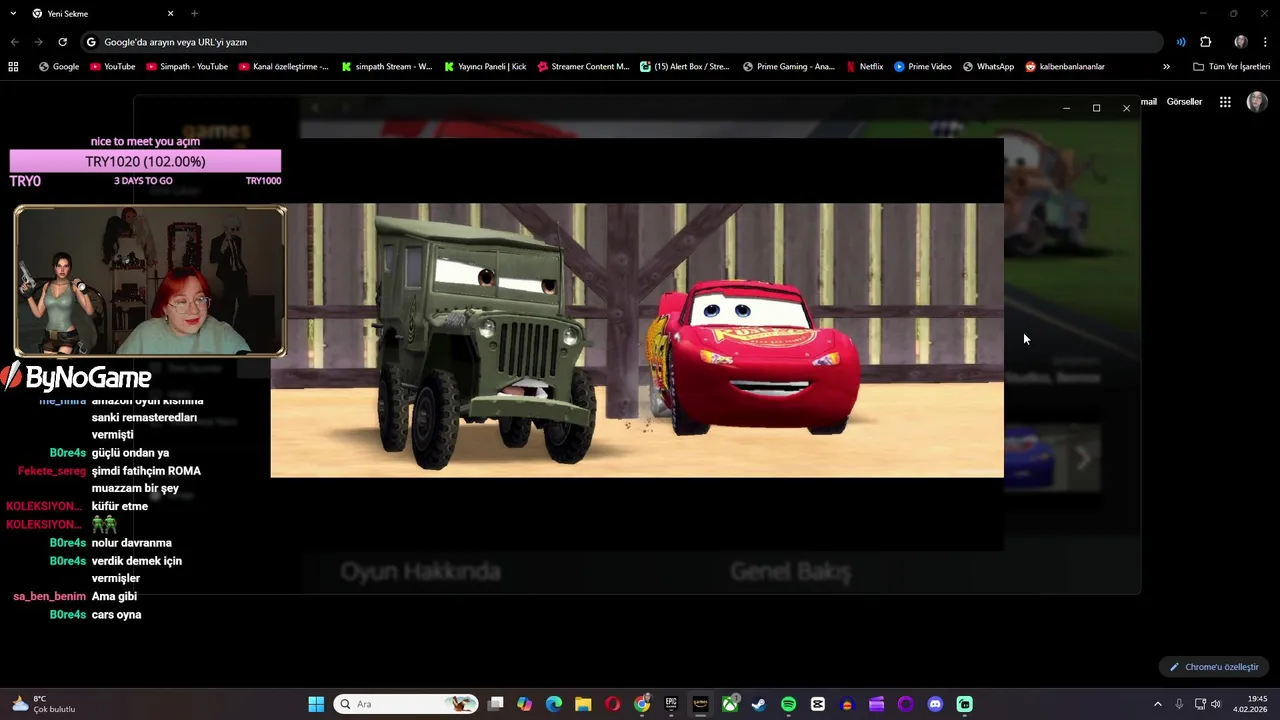
Task: Reload the page in Chrome
Action: coord(62,42)
